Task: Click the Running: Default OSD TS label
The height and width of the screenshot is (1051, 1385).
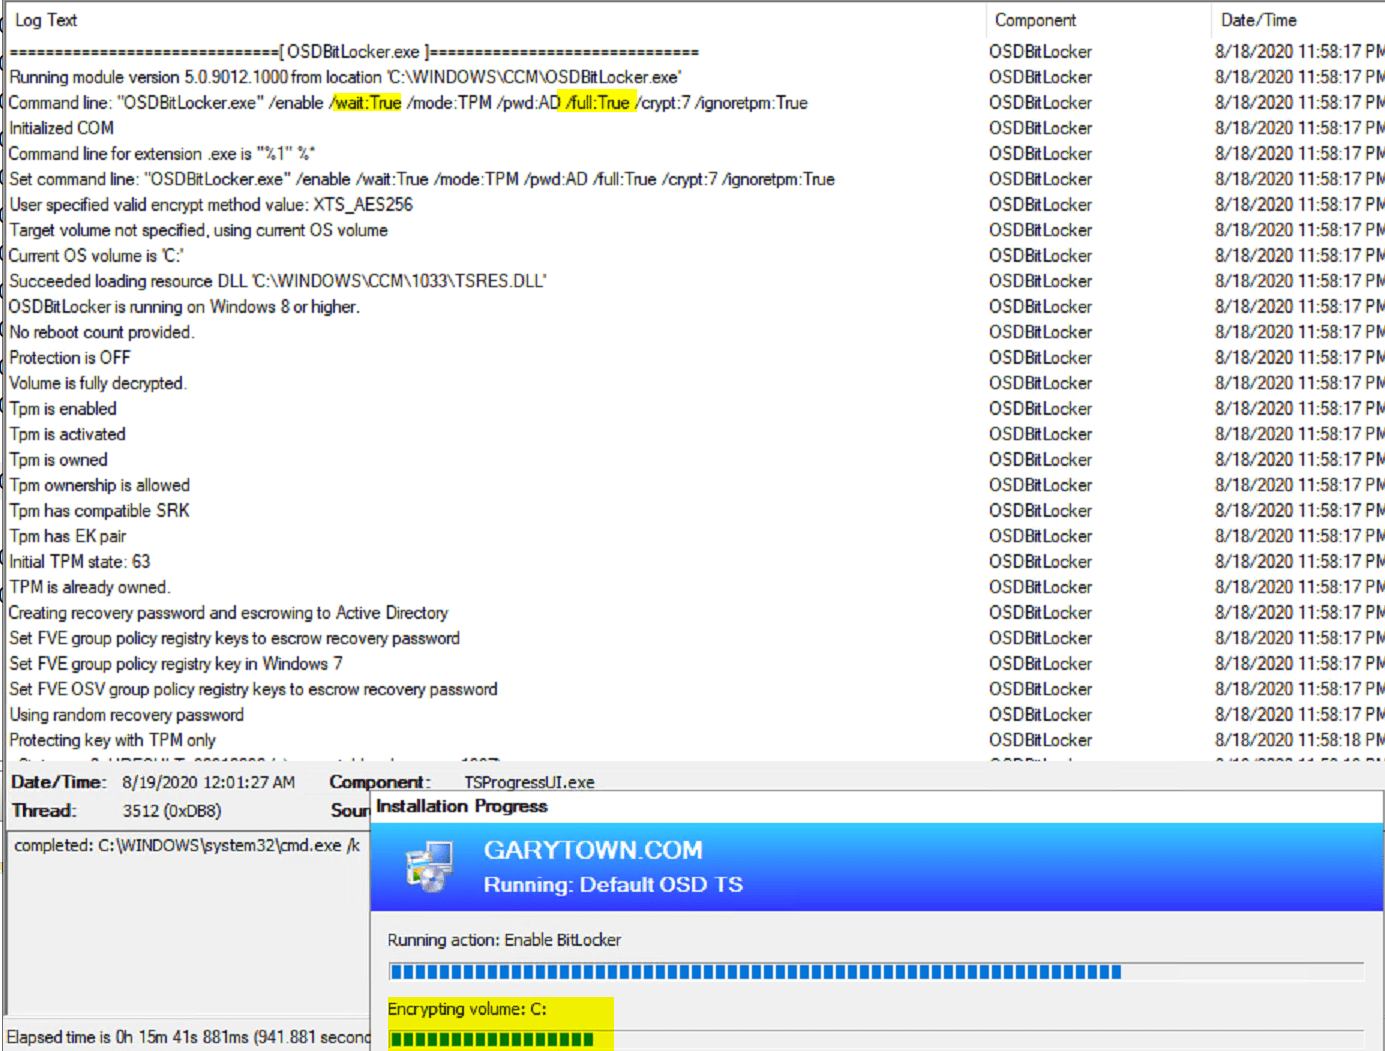Action: pos(613,885)
